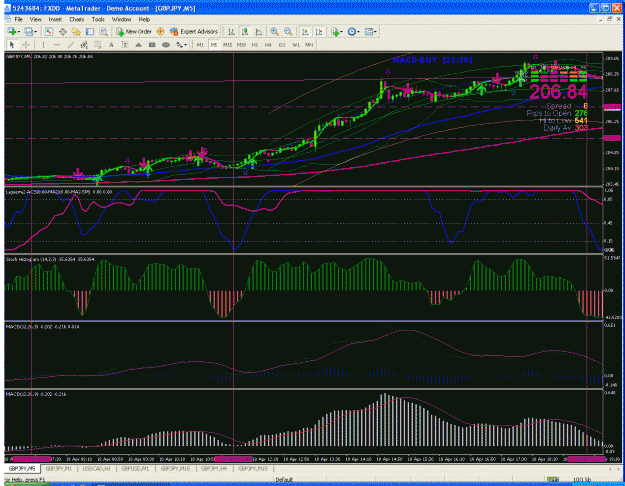Switch chart to Line Chart mode
The height and width of the screenshot is (486, 625).
259,31
